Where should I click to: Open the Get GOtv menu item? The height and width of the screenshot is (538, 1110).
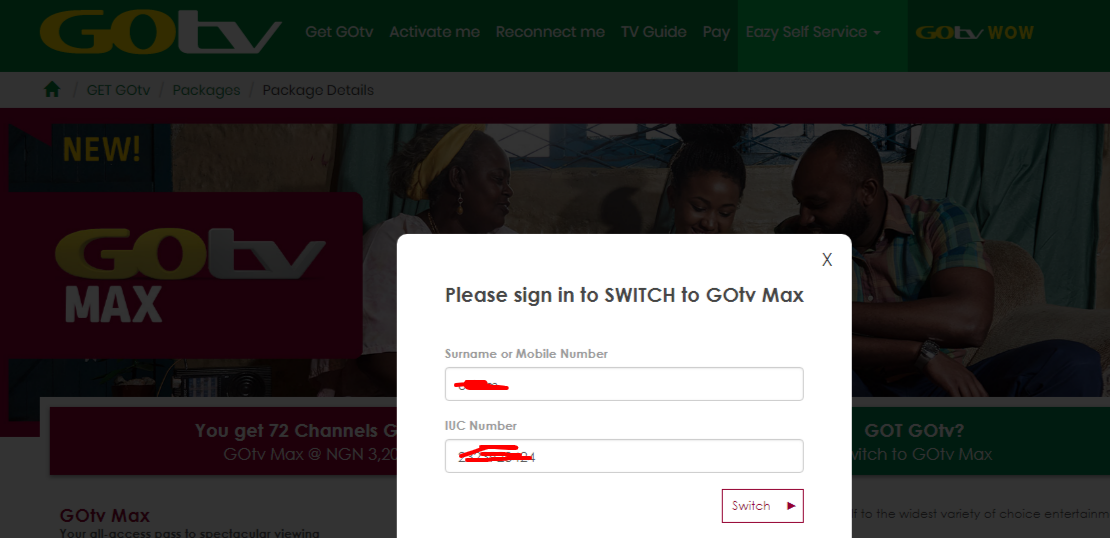click(x=339, y=32)
